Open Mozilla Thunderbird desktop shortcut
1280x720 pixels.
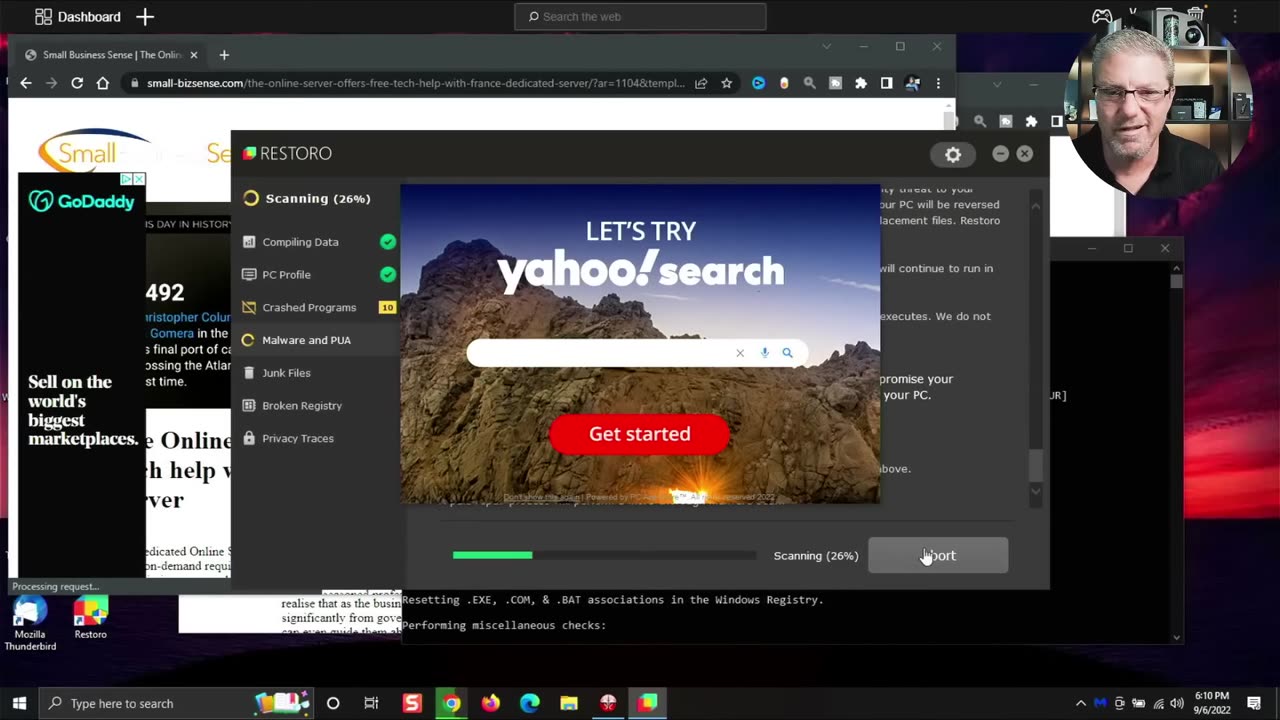30,623
